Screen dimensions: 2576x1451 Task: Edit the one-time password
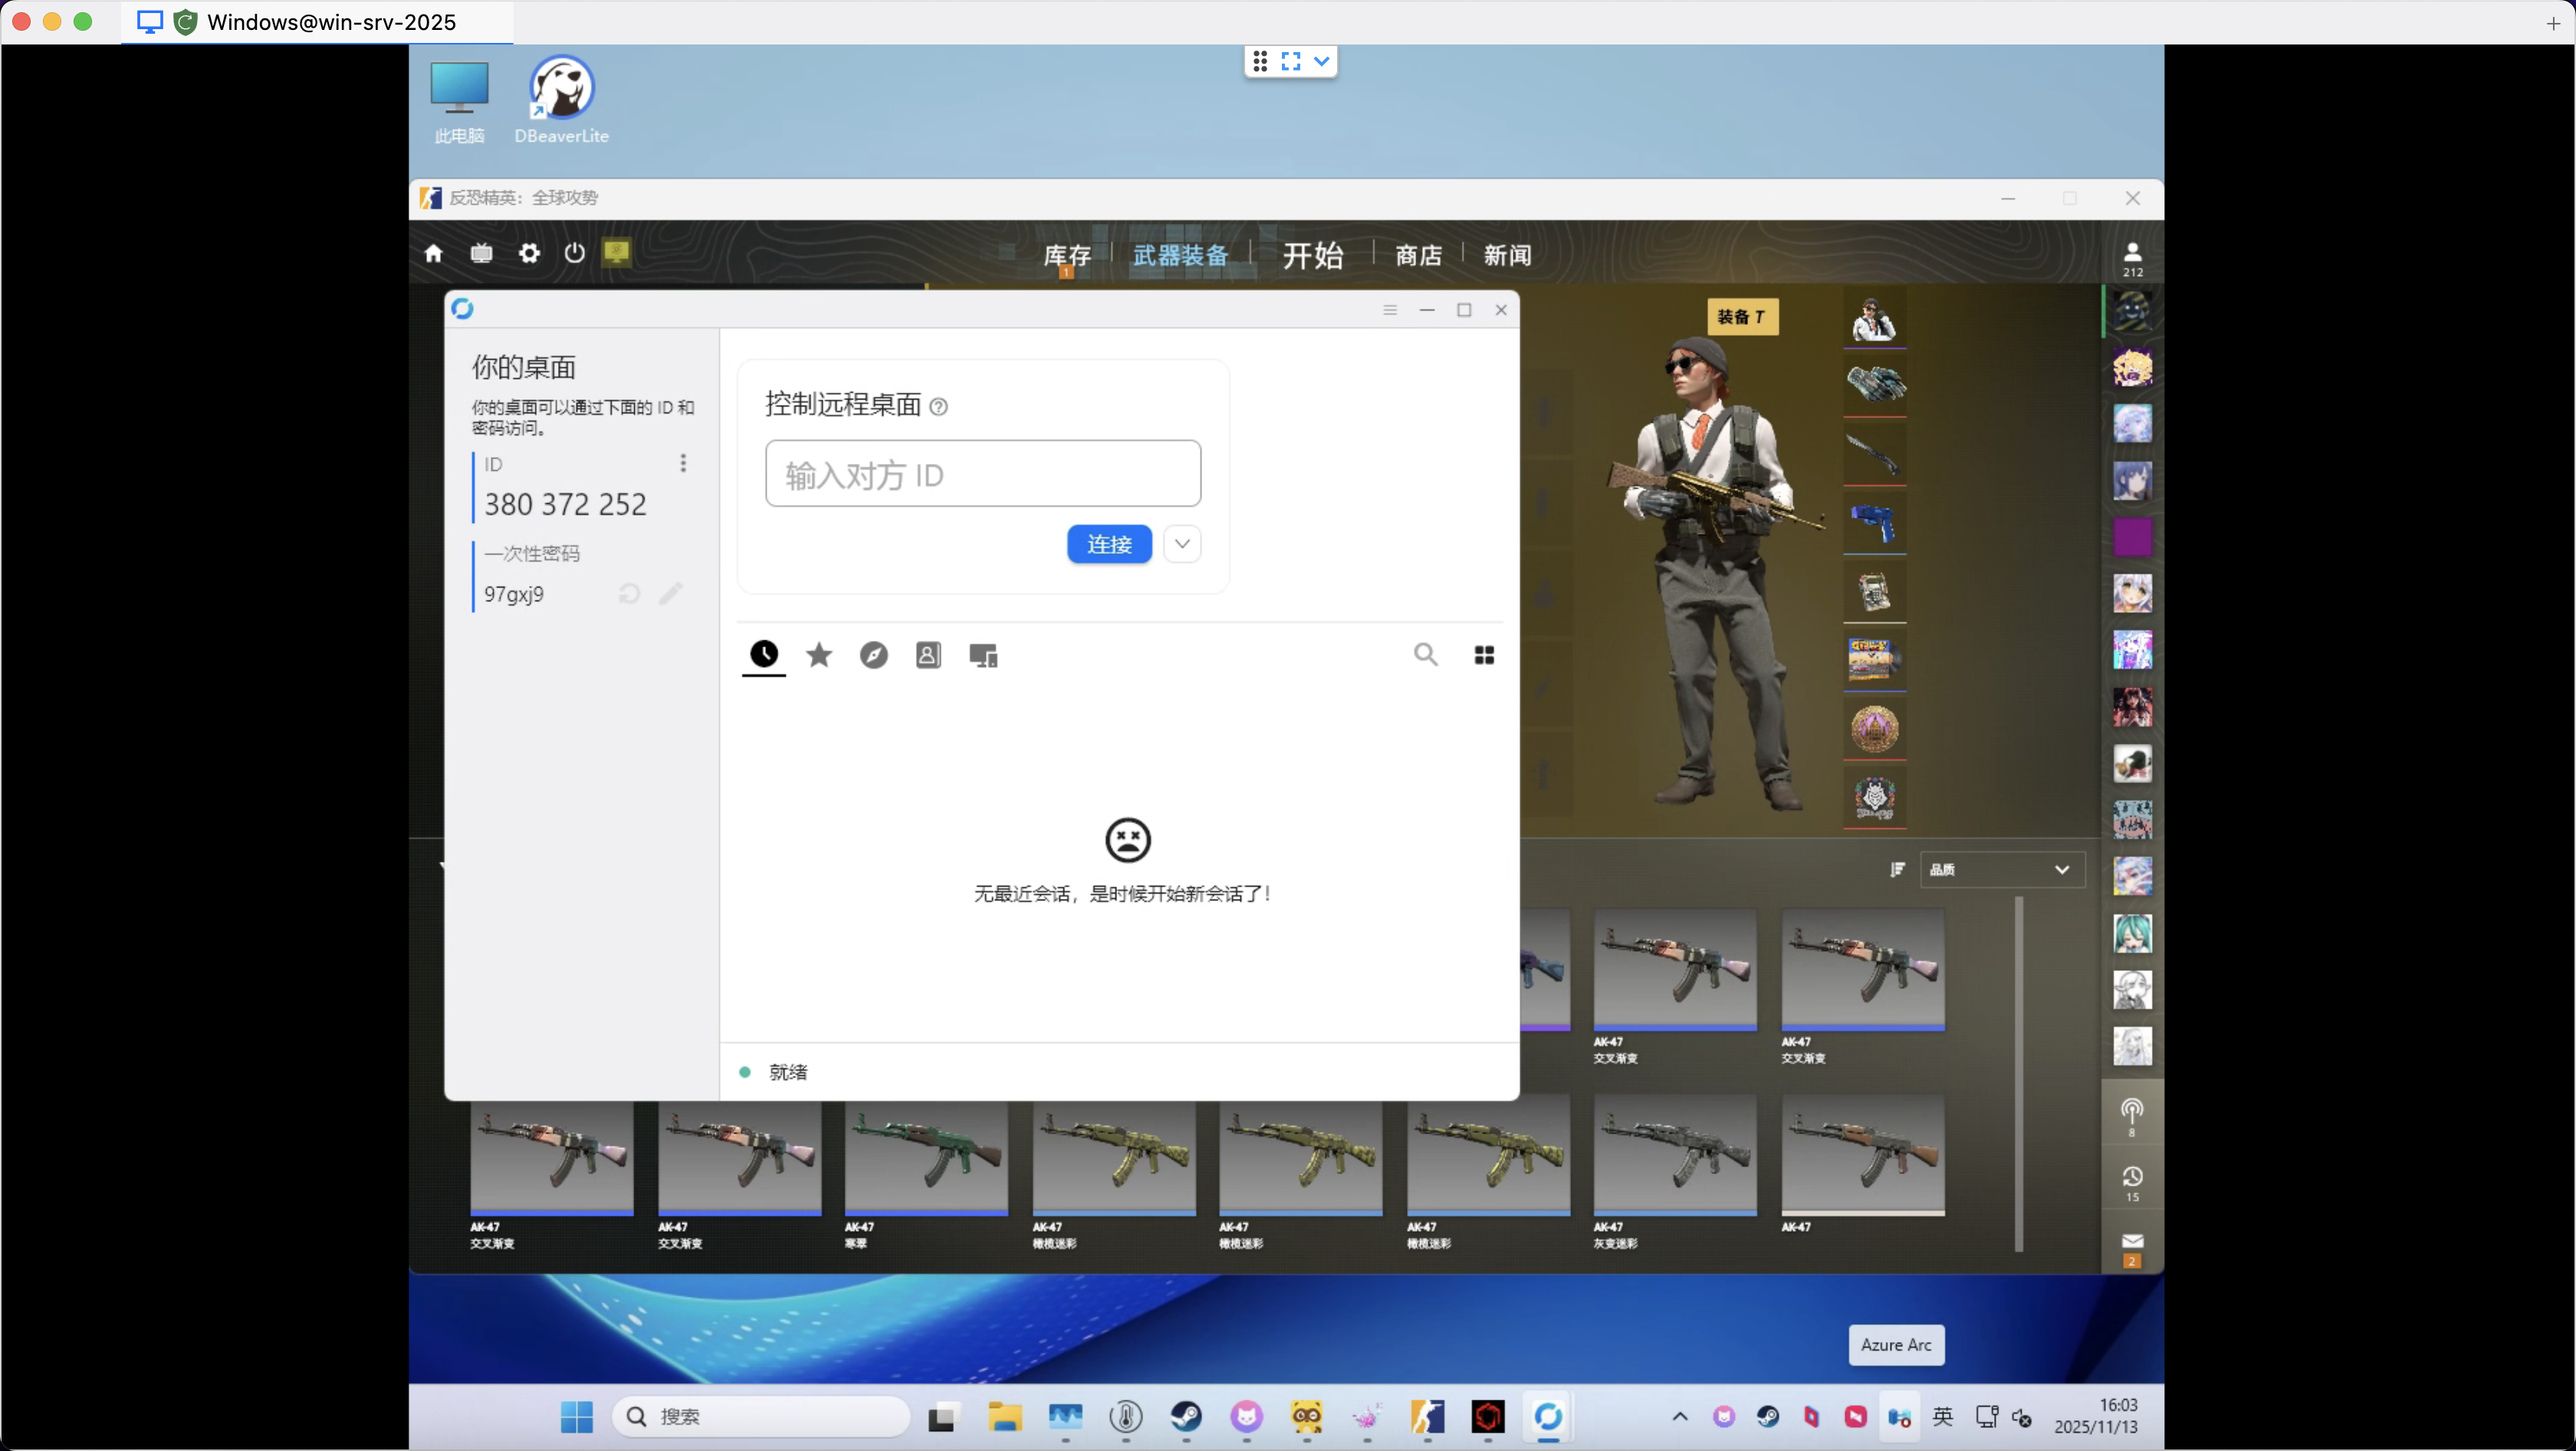(670, 593)
